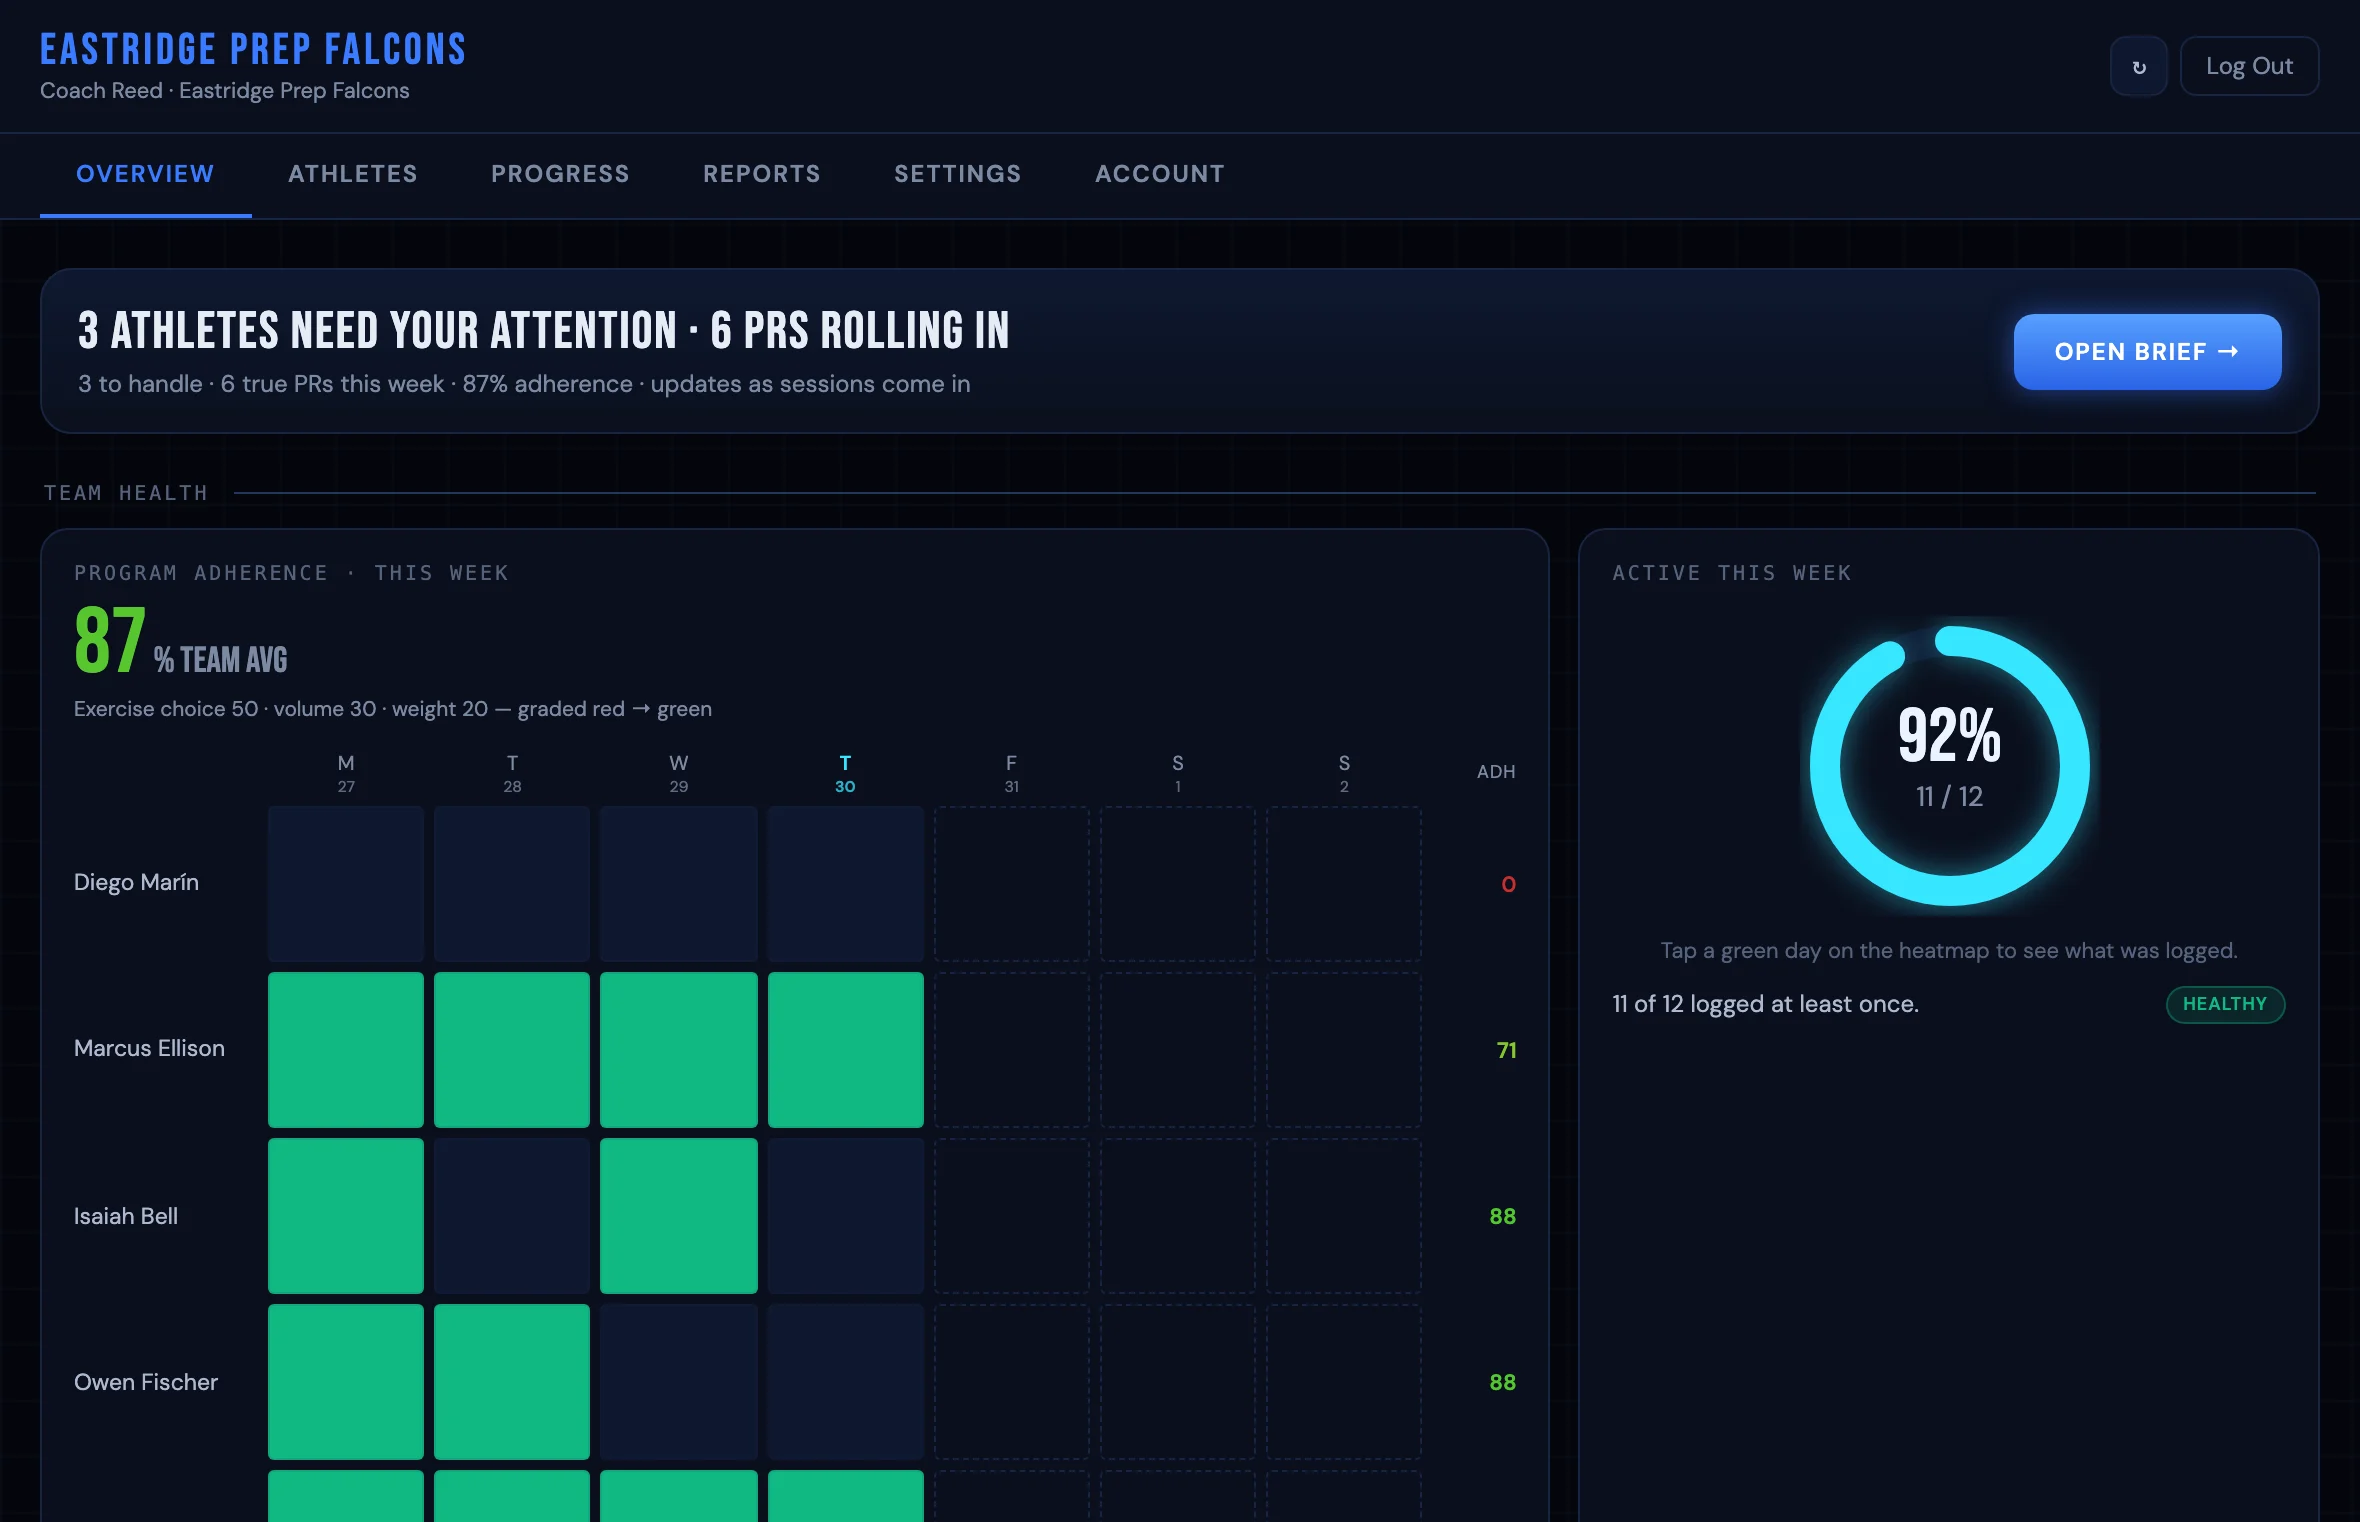
Task: Open the Athletes tab
Action: pos(352,174)
